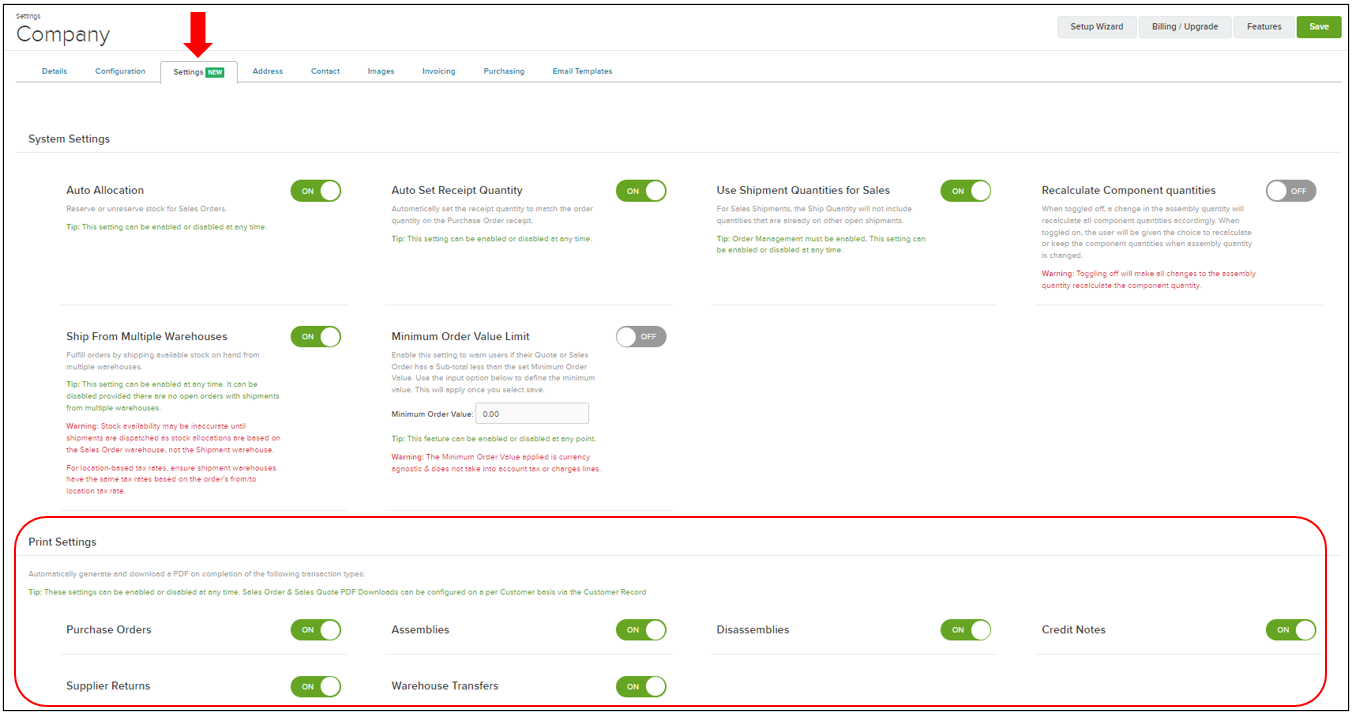This screenshot has width=1352, height=715.
Task: Click the Minimum Order Value input field
Action: coord(532,413)
